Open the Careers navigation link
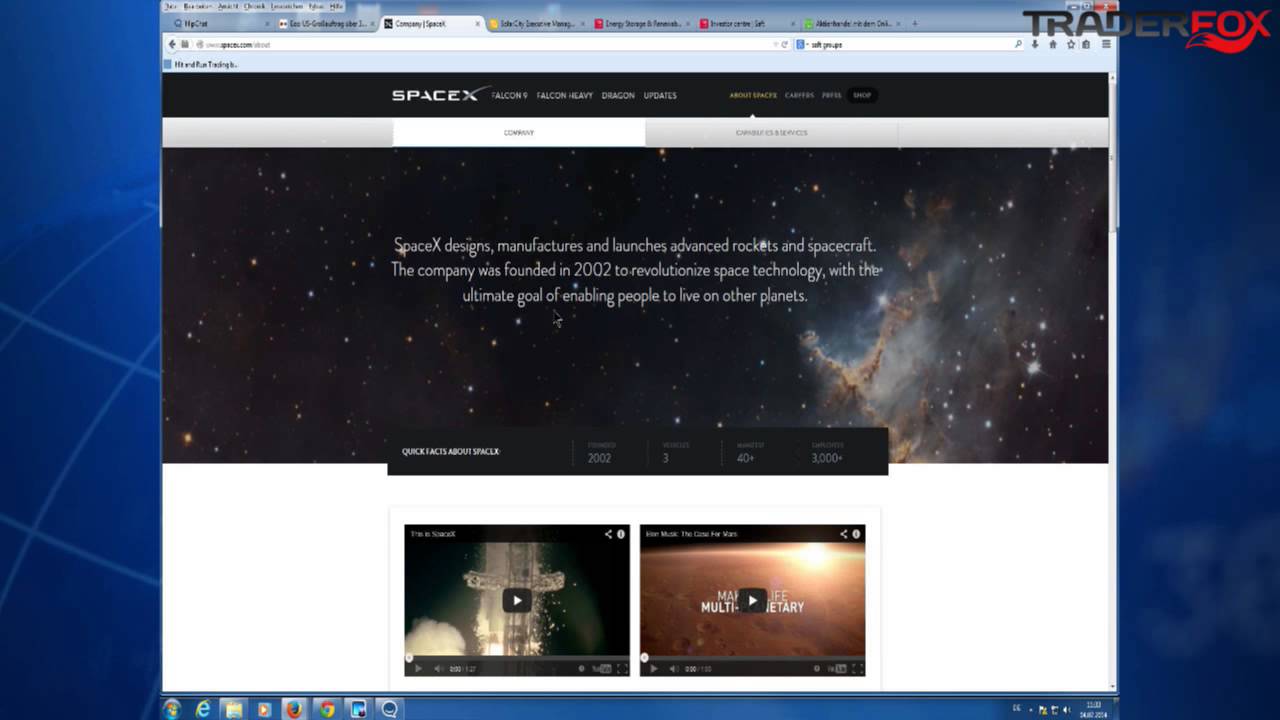Viewport: 1280px width, 720px height. pyautogui.click(x=799, y=96)
